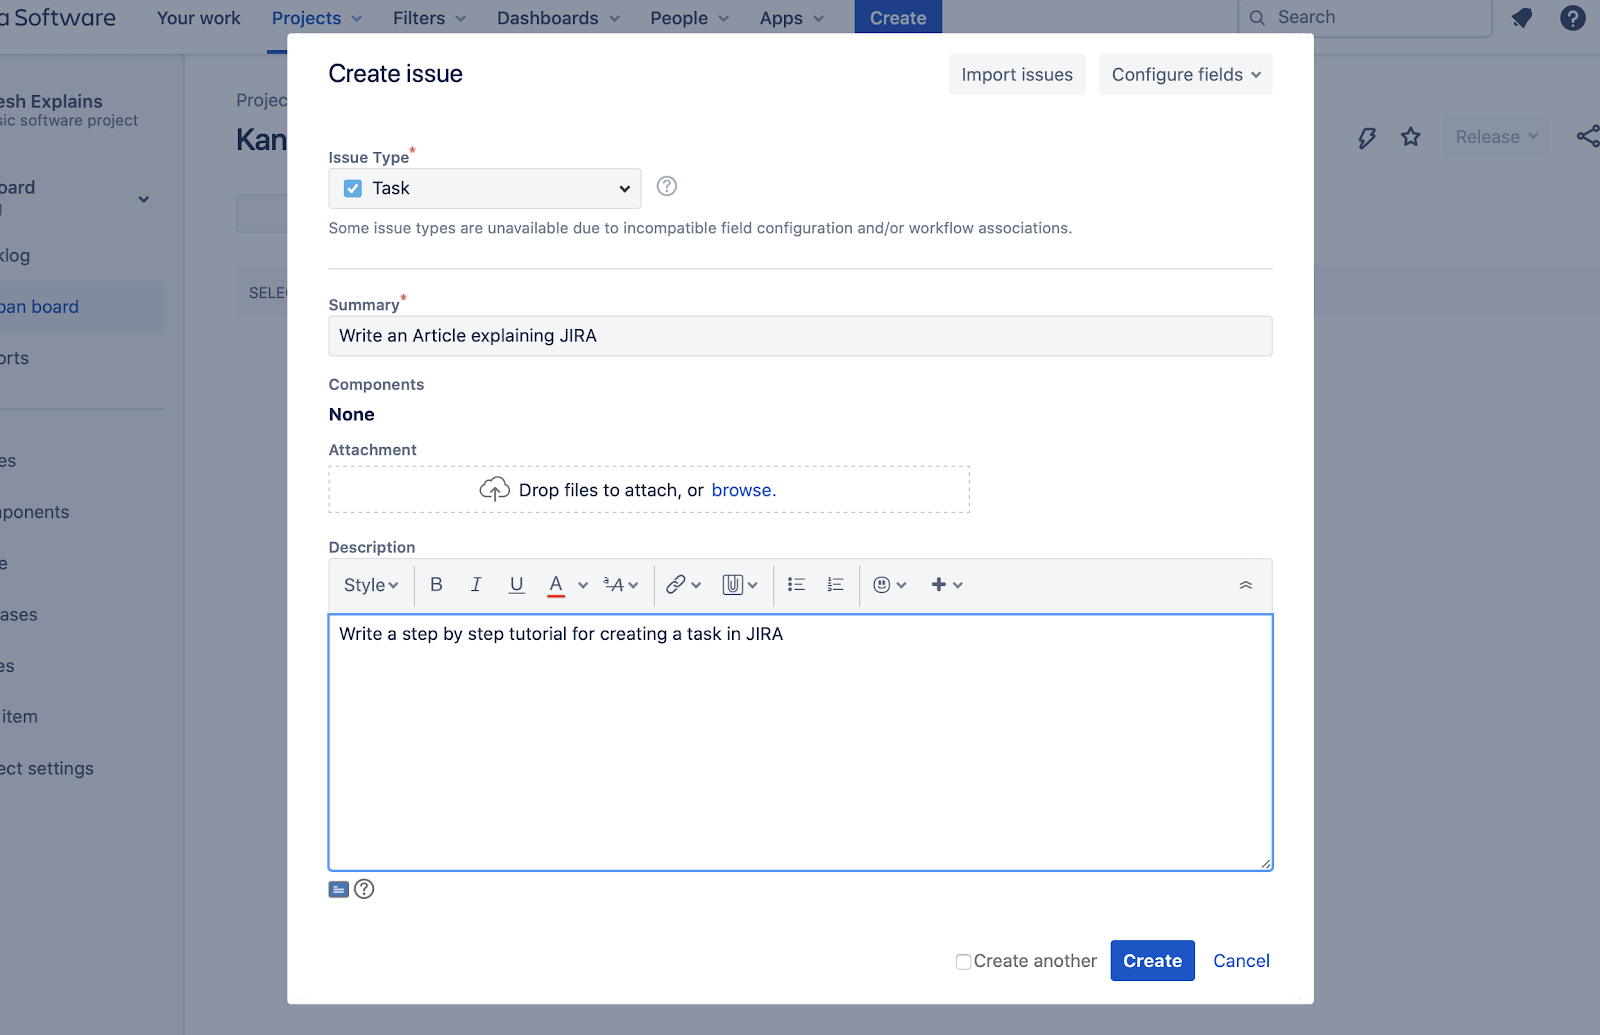This screenshot has height=1035, width=1600.
Task: Insert a numbered list
Action: pos(836,585)
